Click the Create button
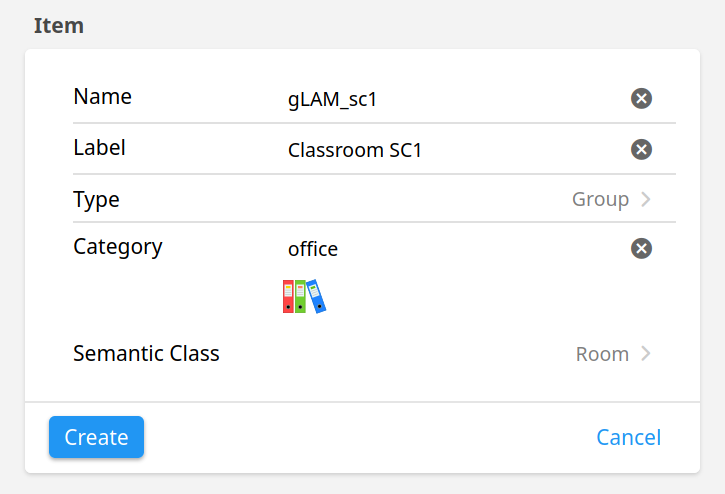Image resolution: width=725 pixels, height=494 pixels. pyautogui.click(x=96, y=437)
